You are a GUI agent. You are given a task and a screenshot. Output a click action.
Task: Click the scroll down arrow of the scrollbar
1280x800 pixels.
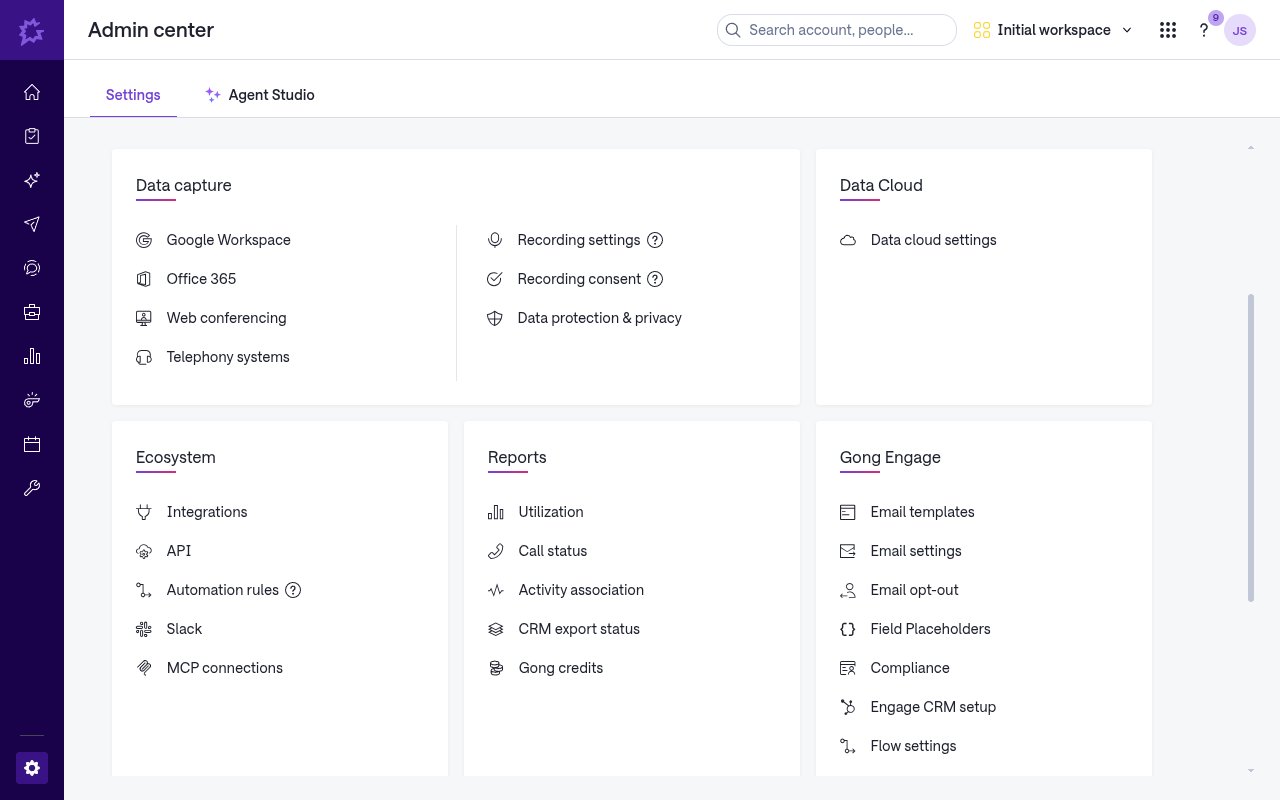1251,770
